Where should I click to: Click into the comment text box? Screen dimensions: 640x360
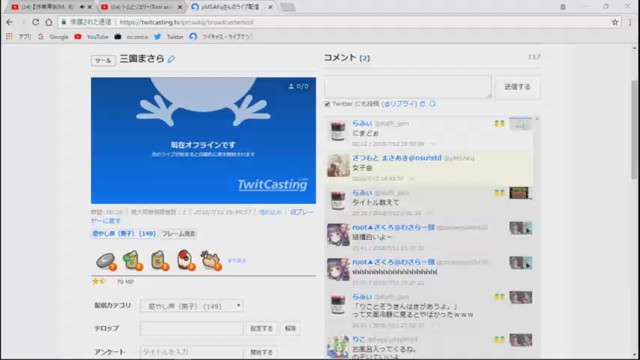[408, 87]
